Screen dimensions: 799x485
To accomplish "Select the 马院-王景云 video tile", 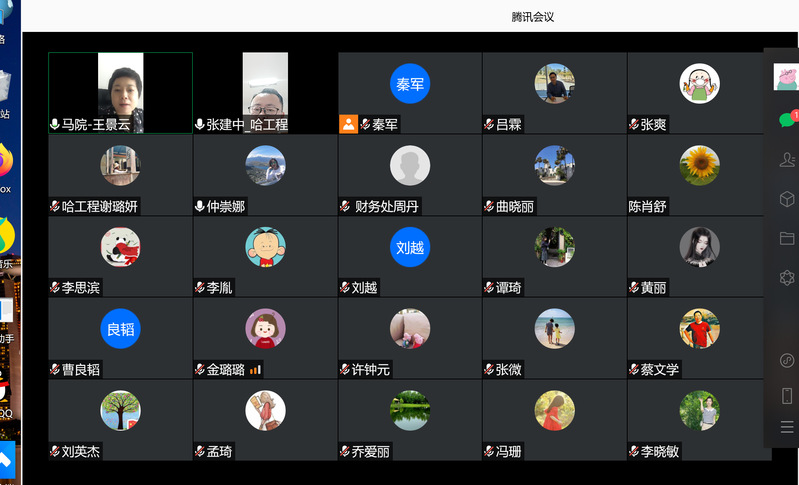I will coord(120,92).
